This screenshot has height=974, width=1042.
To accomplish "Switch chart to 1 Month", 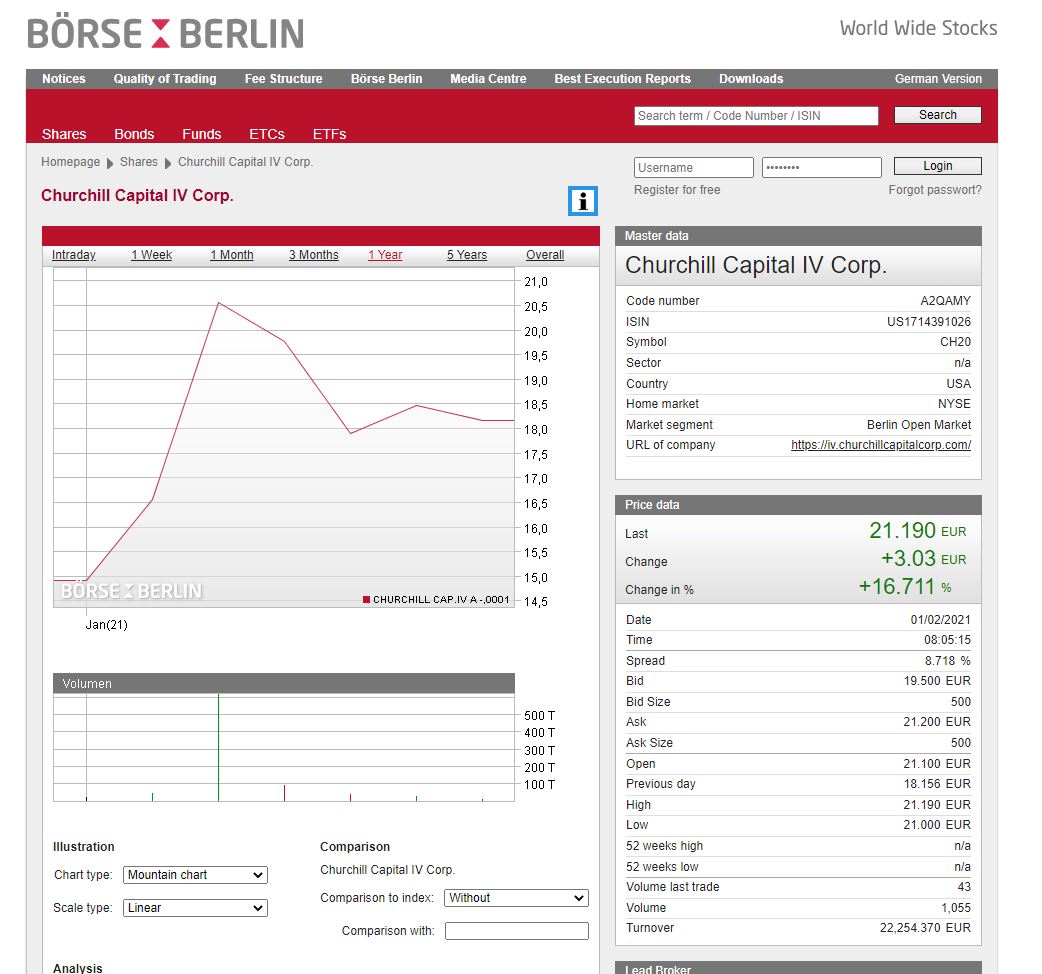I will click(232, 255).
